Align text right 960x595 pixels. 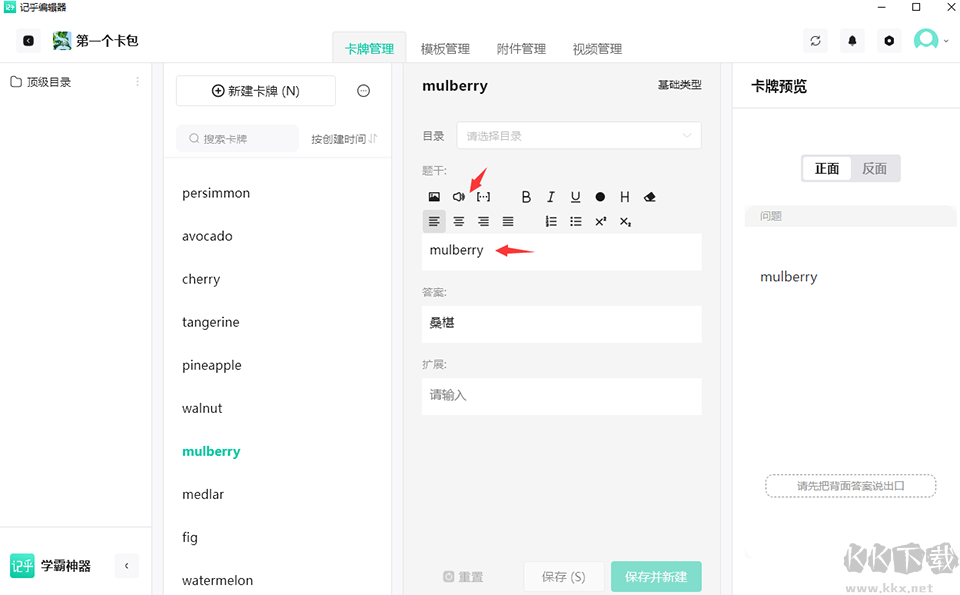point(483,221)
